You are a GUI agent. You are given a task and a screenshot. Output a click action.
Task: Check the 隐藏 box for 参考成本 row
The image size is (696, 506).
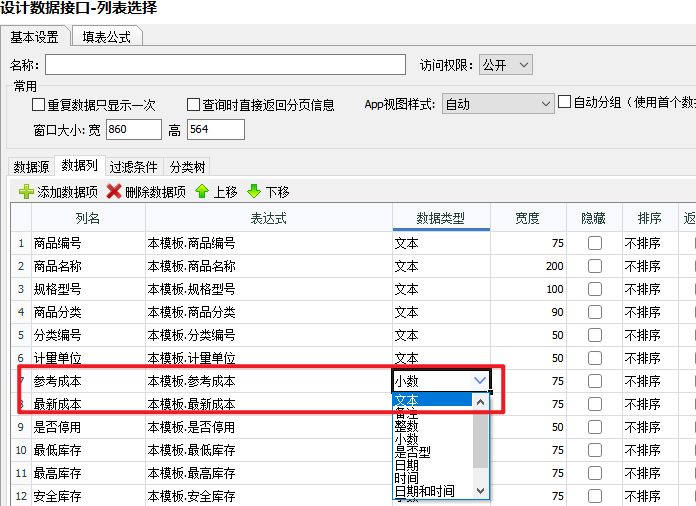(x=595, y=381)
